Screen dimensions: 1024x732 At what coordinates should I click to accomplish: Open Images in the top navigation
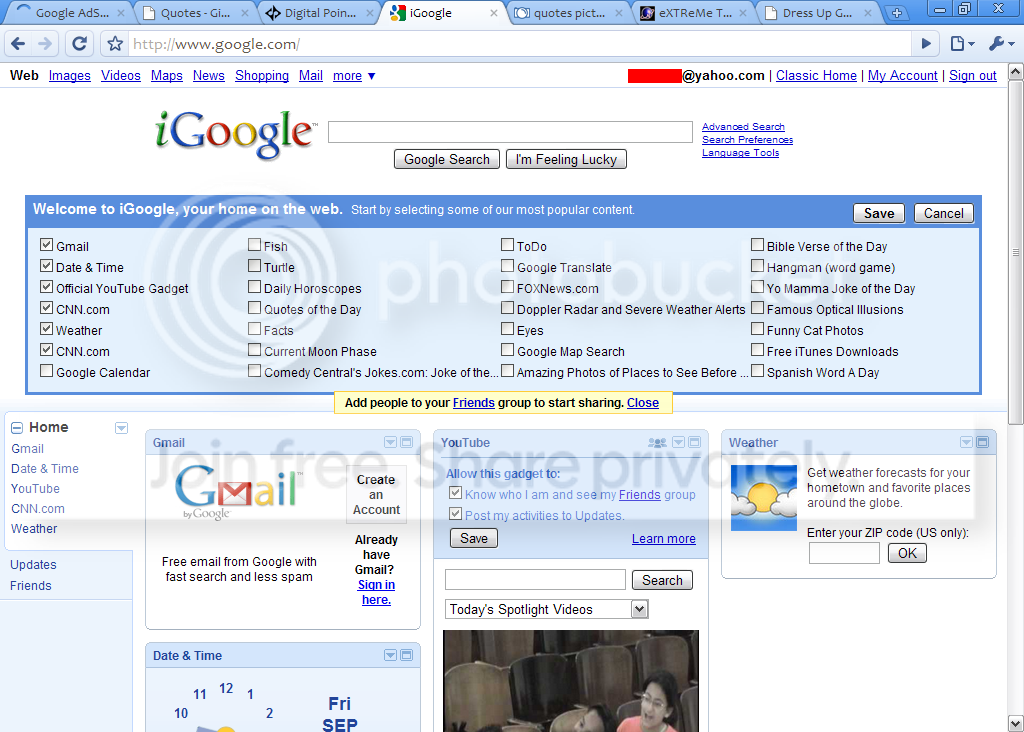(70, 76)
